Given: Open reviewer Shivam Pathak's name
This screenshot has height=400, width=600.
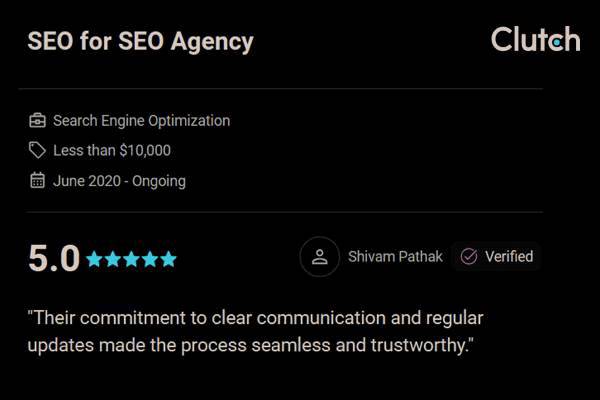Looking at the screenshot, I should [x=395, y=257].
